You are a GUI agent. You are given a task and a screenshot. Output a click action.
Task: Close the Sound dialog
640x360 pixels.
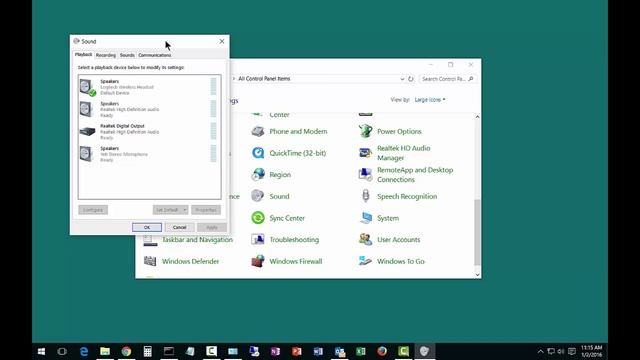click(x=222, y=41)
